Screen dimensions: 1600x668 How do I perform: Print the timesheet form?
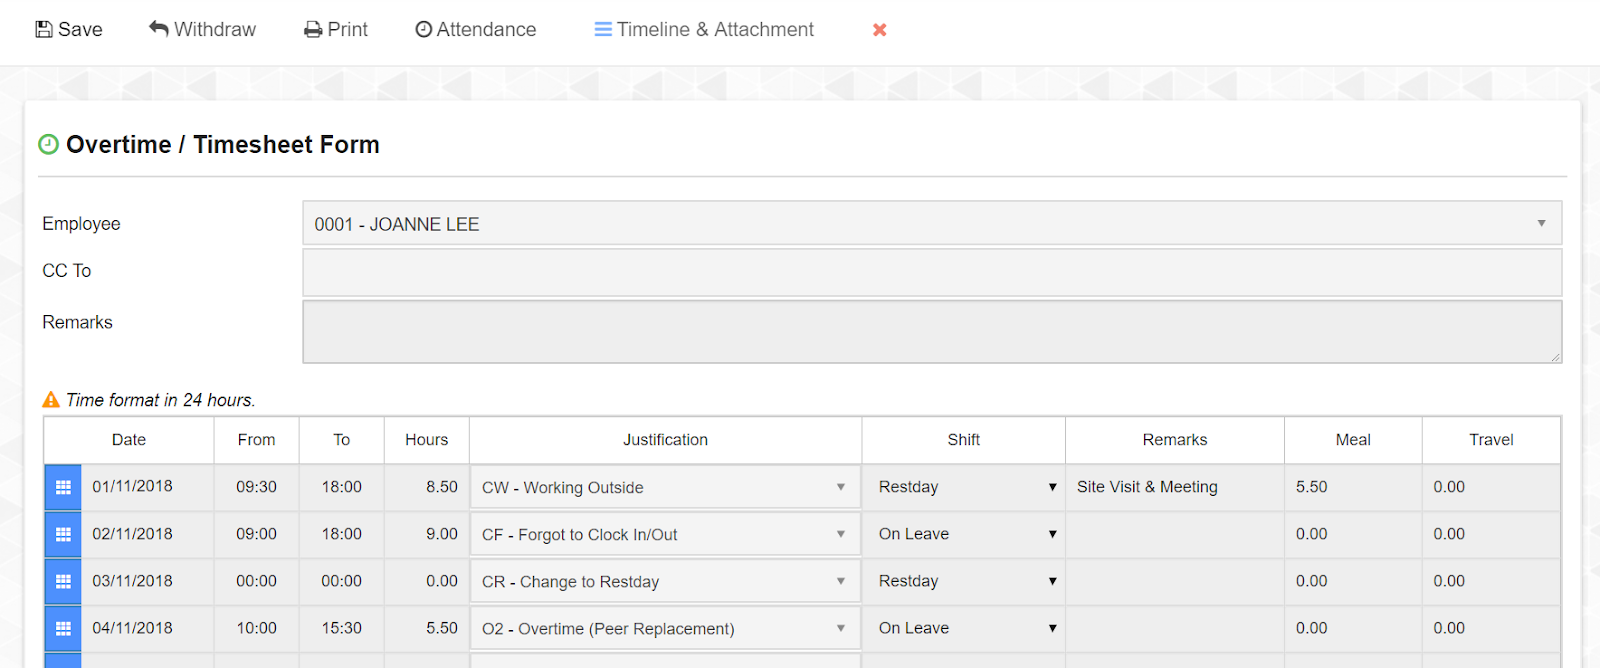tap(336, 30)
